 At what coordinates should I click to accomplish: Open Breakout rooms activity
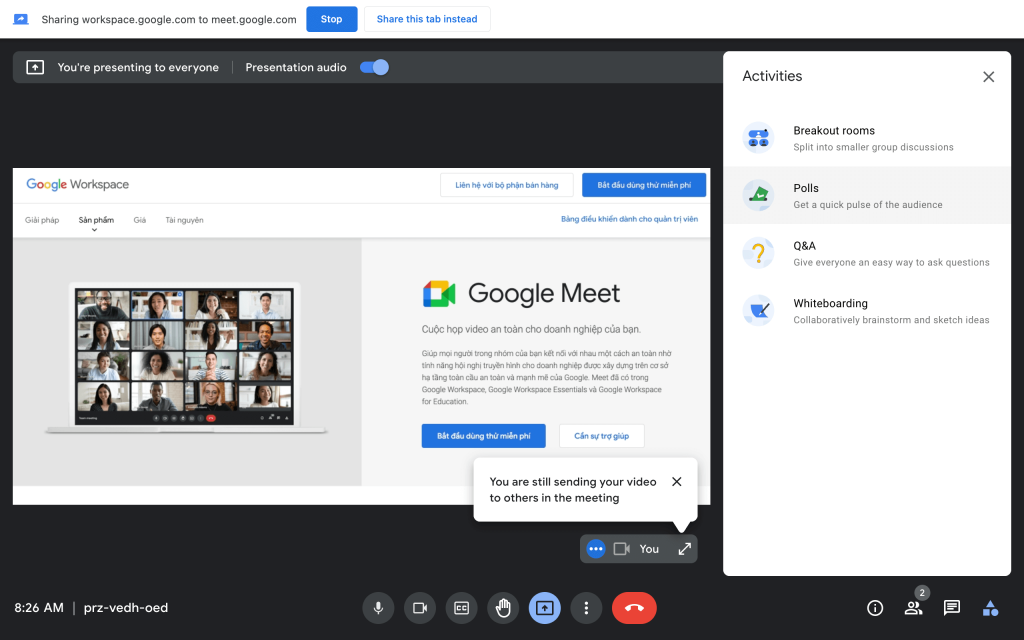tap(867, 138)
